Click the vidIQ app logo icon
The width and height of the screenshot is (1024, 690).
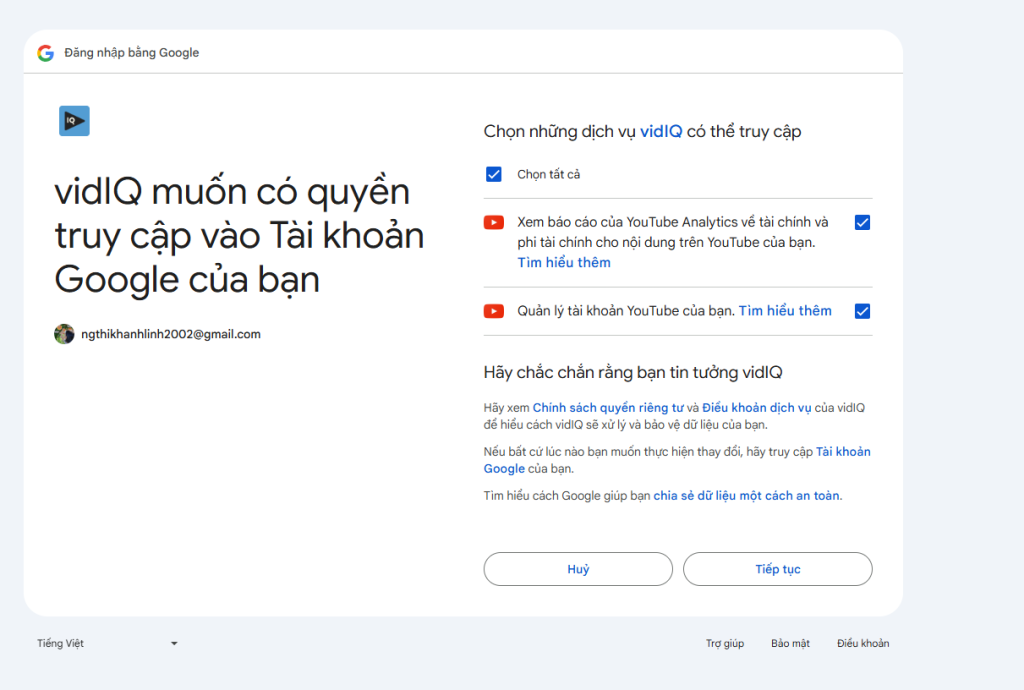[x=74, y=120]
